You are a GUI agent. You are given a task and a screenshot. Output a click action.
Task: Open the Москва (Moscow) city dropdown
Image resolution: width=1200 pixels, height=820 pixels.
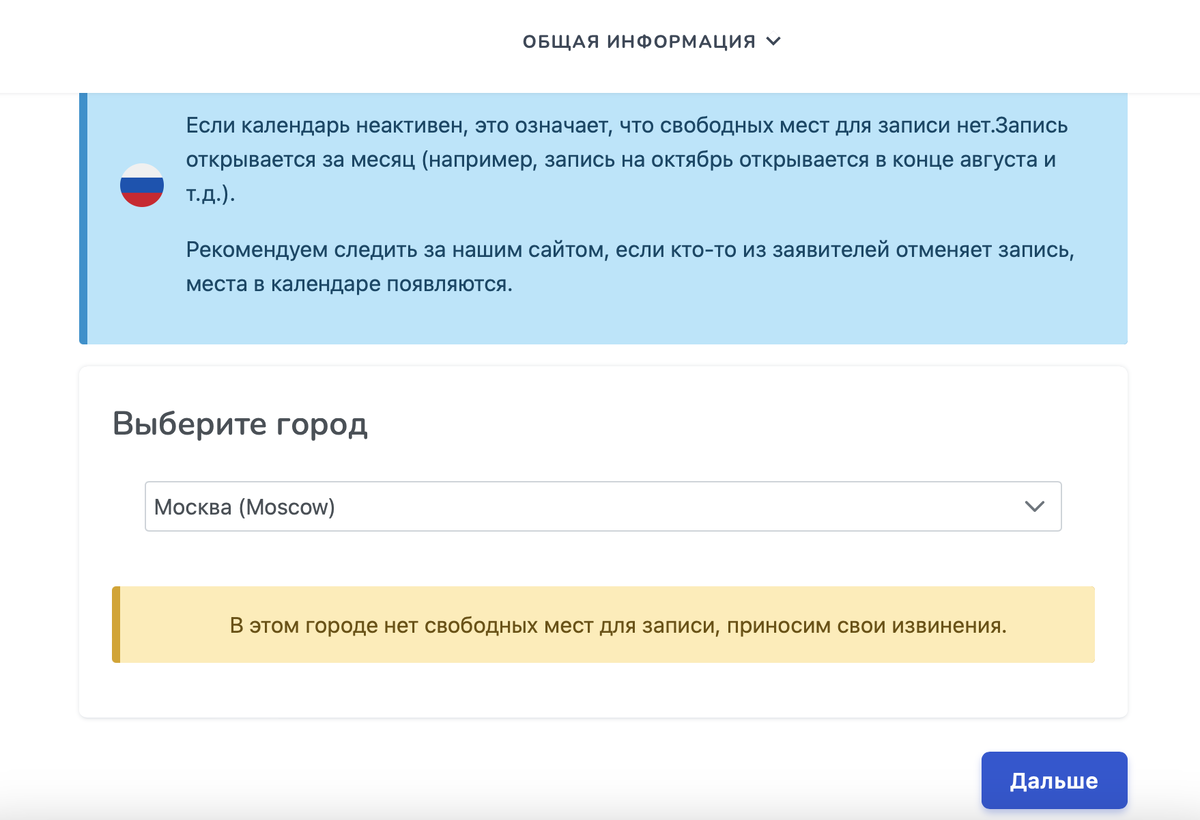pos(603,507)
